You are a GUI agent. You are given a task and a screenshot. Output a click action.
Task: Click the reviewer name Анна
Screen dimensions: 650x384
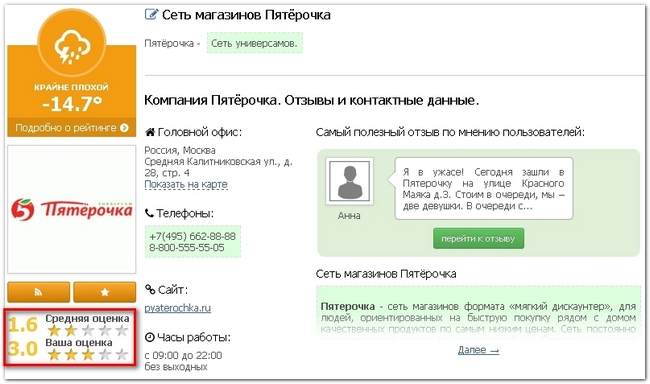(349, 216)
